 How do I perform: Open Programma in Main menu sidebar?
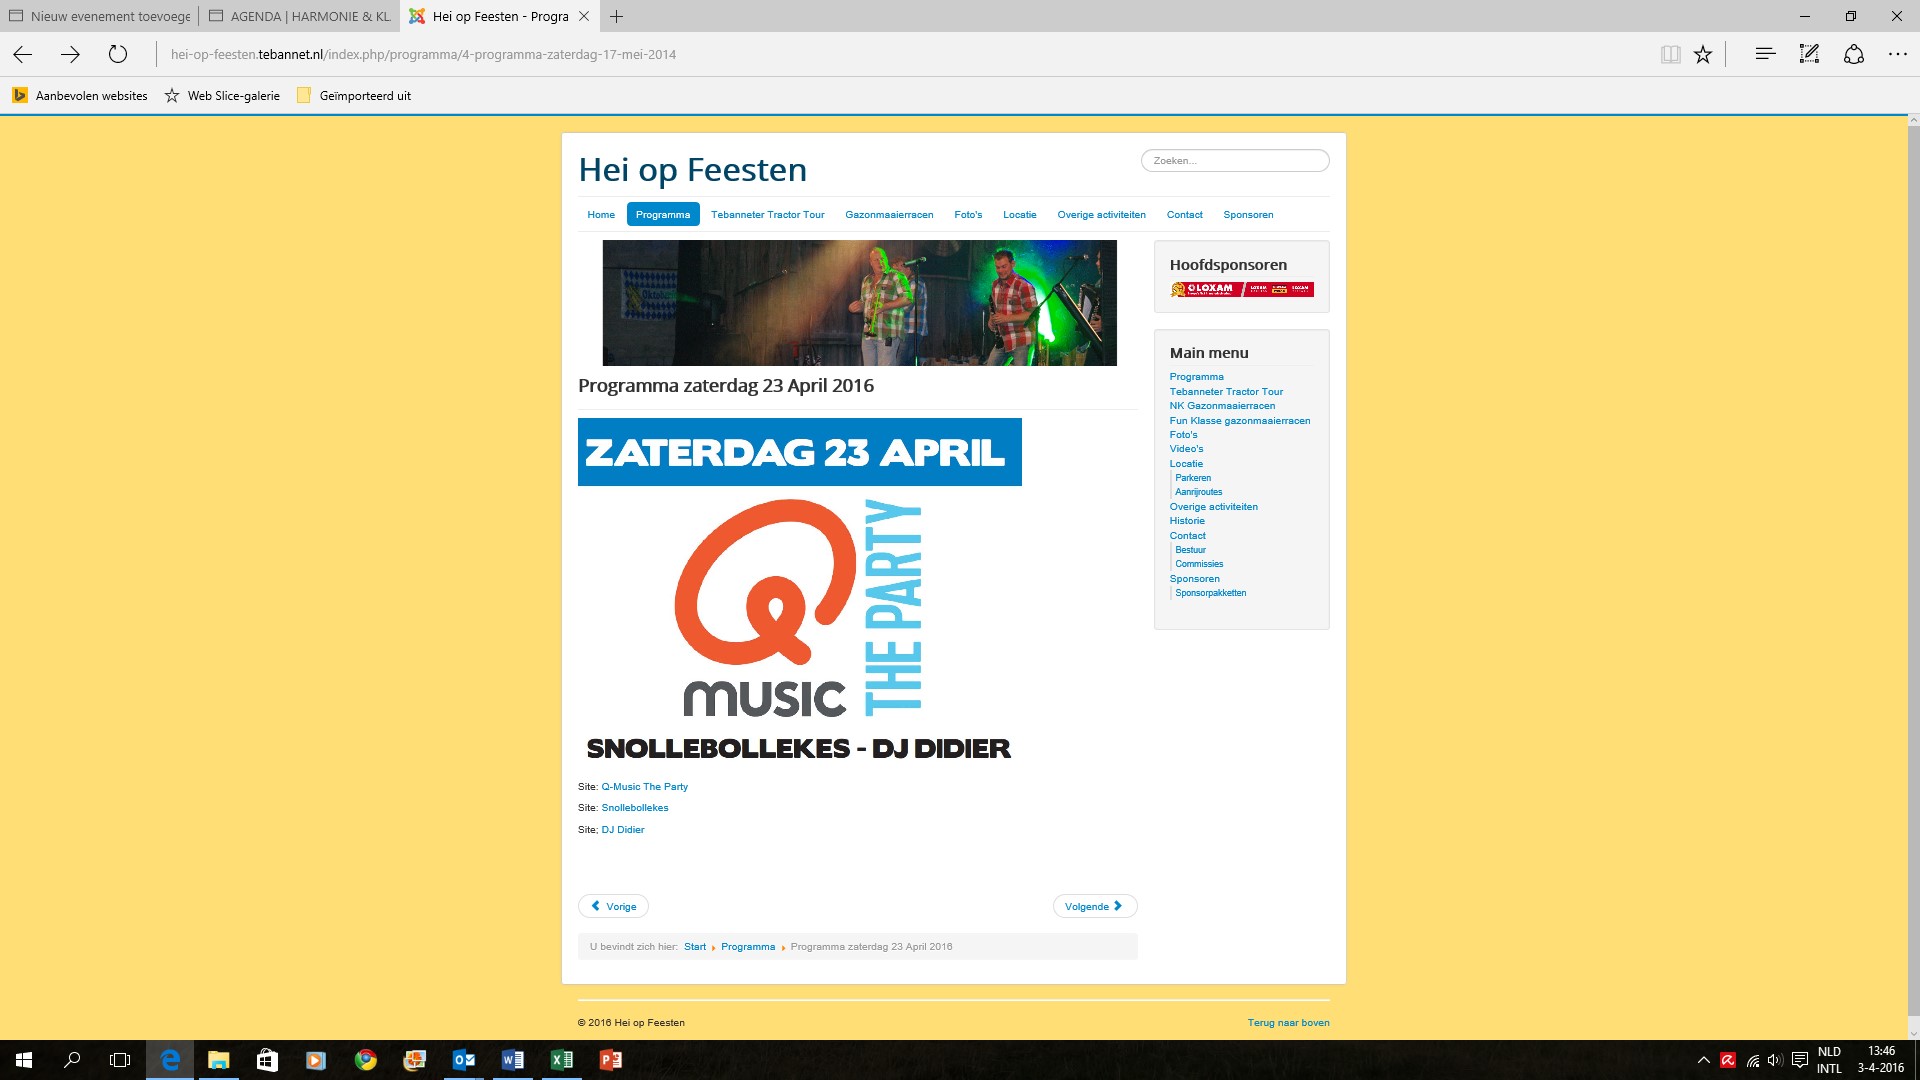(1196, 377)
